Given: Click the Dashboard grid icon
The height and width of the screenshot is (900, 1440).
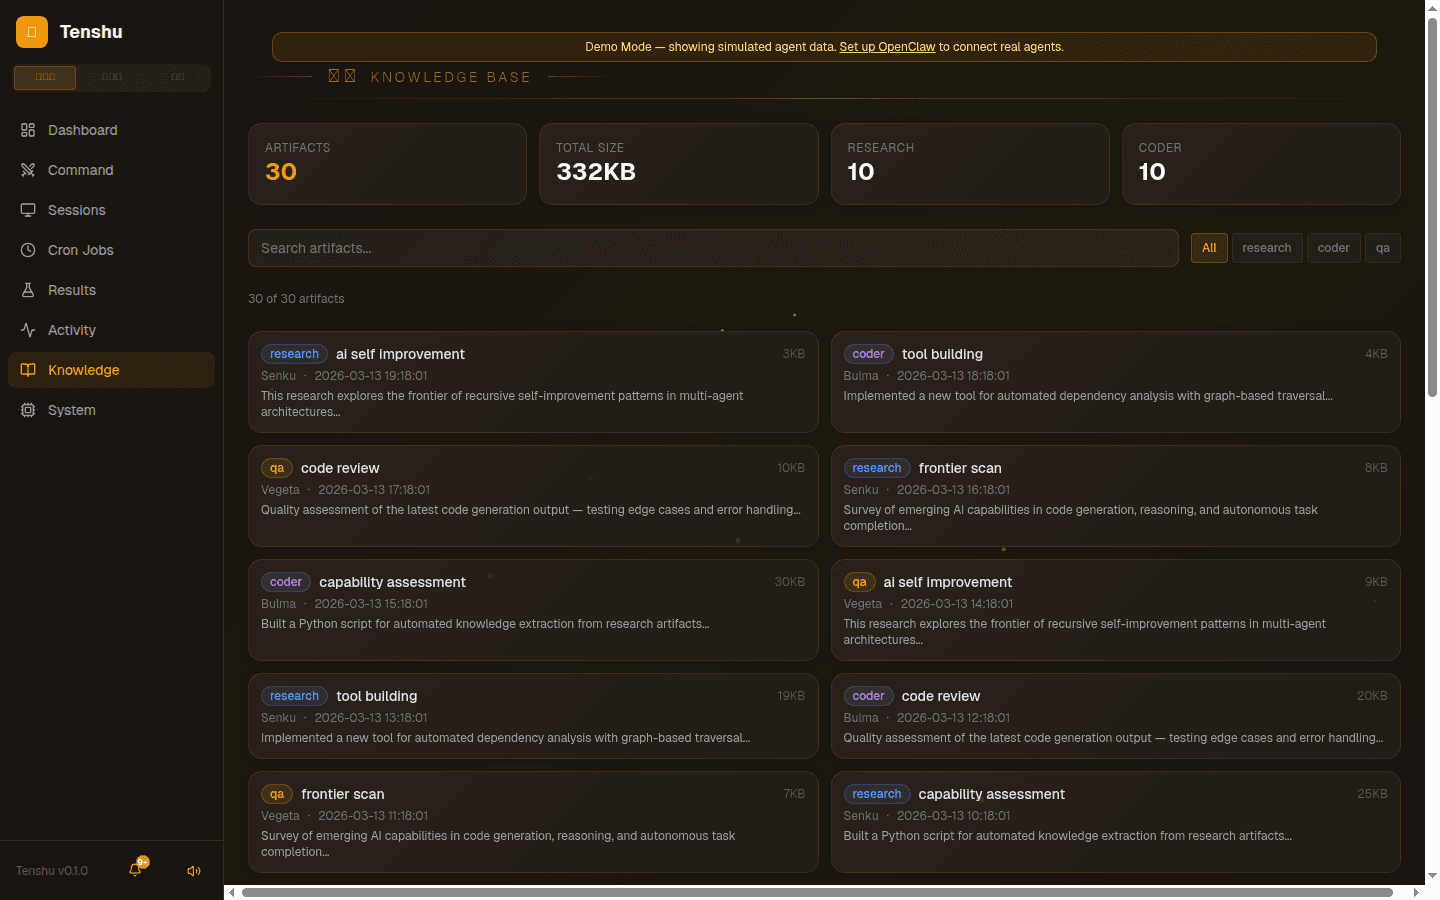Looking at the screenshot, I should coord(28,130).
